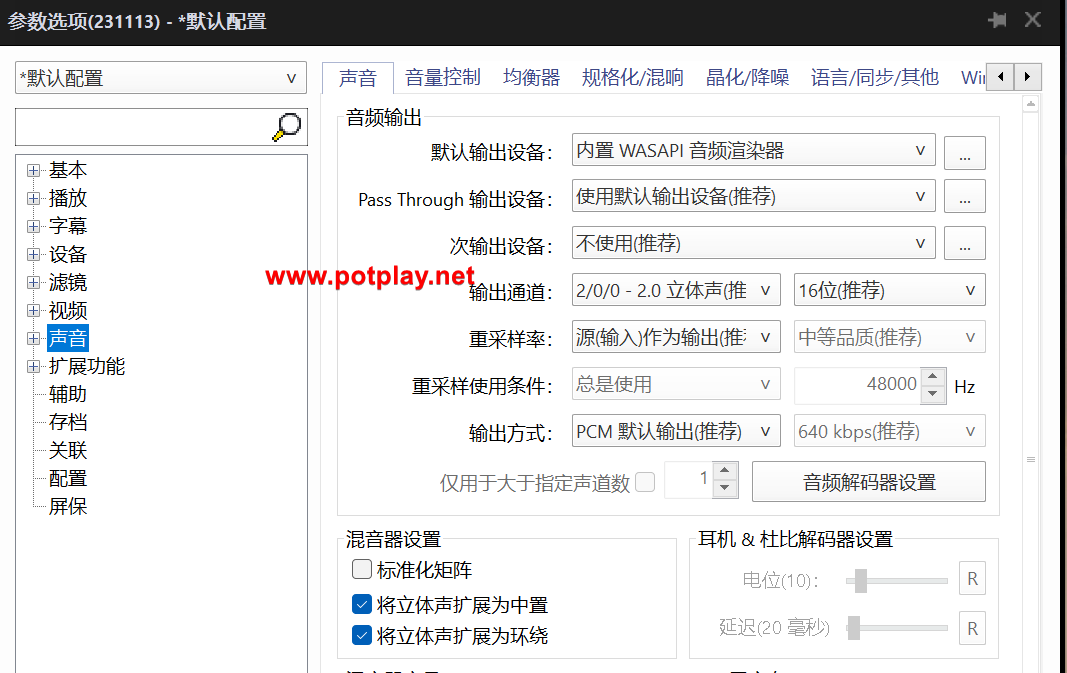
Task: Open the 次输出设备 dropdown
Action: click(753, 243)
